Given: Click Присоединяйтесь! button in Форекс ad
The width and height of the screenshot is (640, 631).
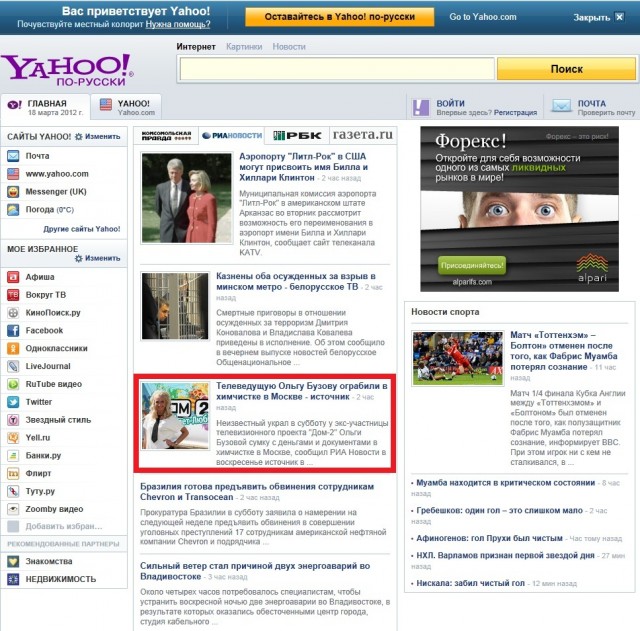Looking at the screenshot, I should pos(472,265).
